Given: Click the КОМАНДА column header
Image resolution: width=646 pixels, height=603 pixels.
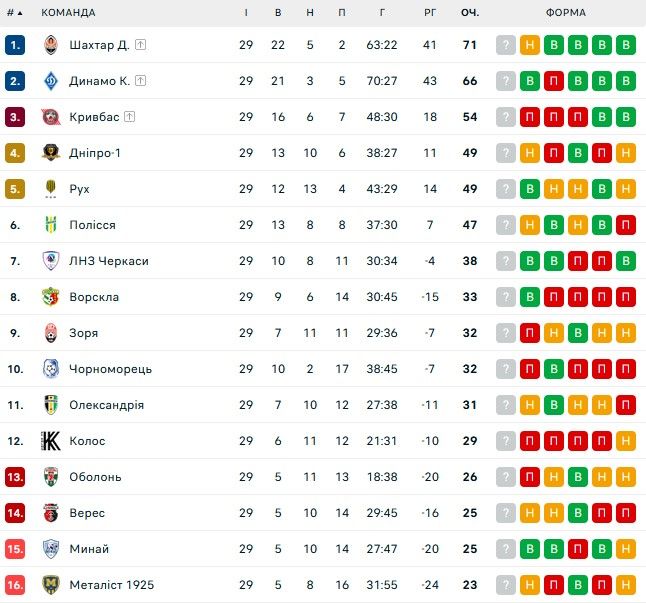Looking at the screenshot, I should [68, 13].
